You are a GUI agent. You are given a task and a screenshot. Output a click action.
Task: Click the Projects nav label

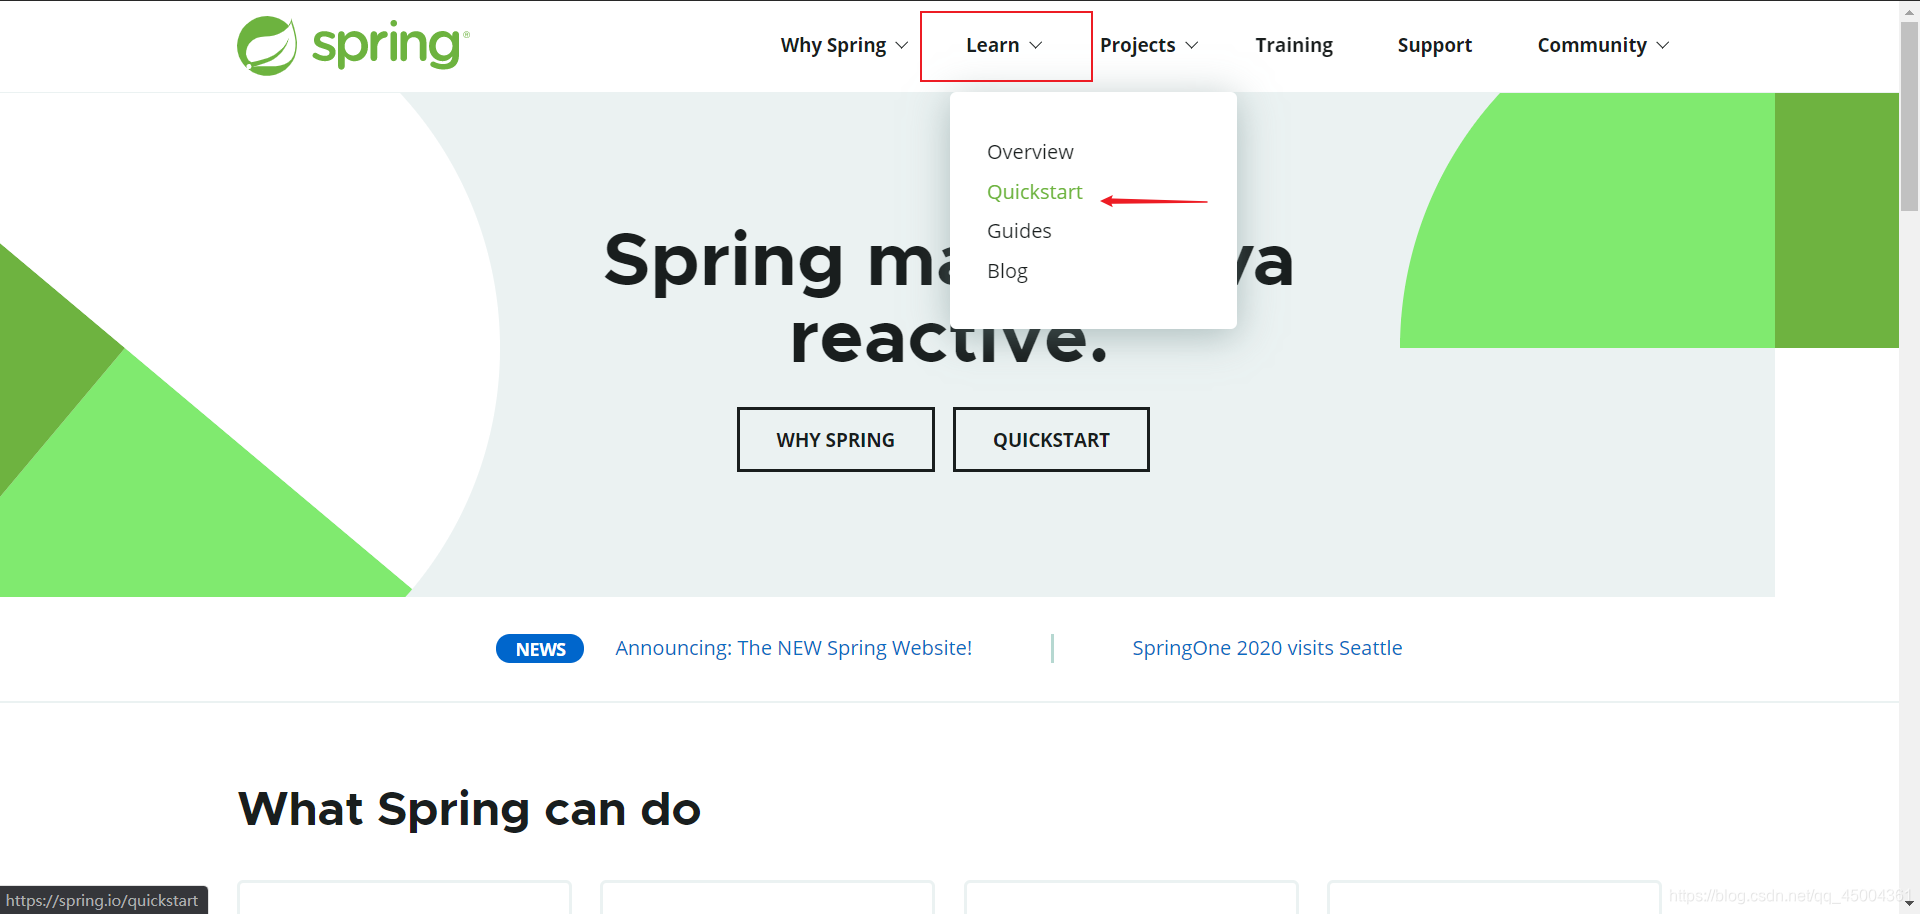tap(1137, 45)
